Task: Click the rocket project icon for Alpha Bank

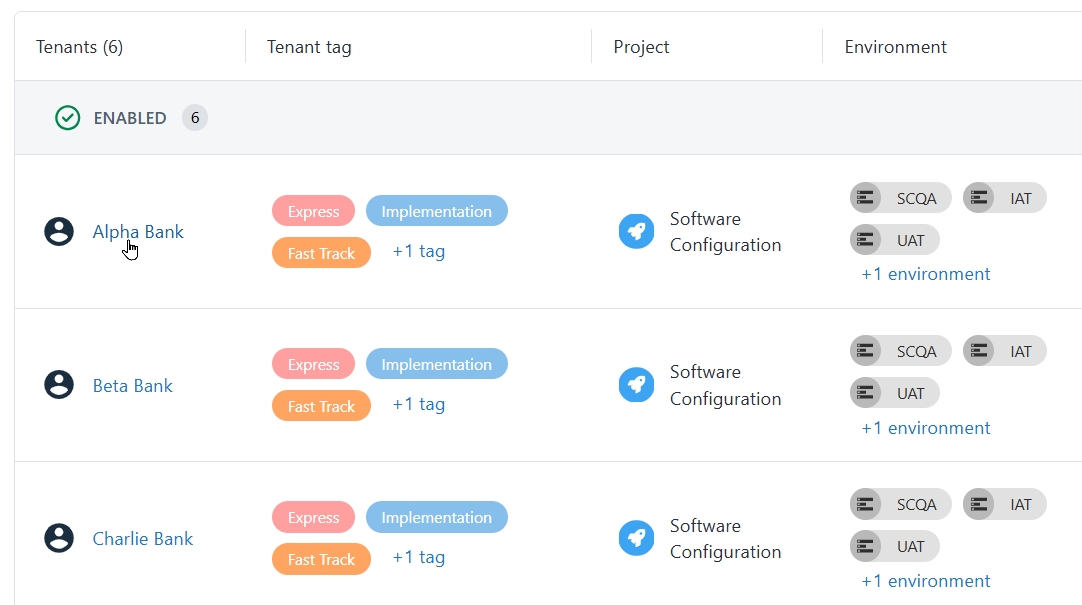Action: tap(636, 231)
